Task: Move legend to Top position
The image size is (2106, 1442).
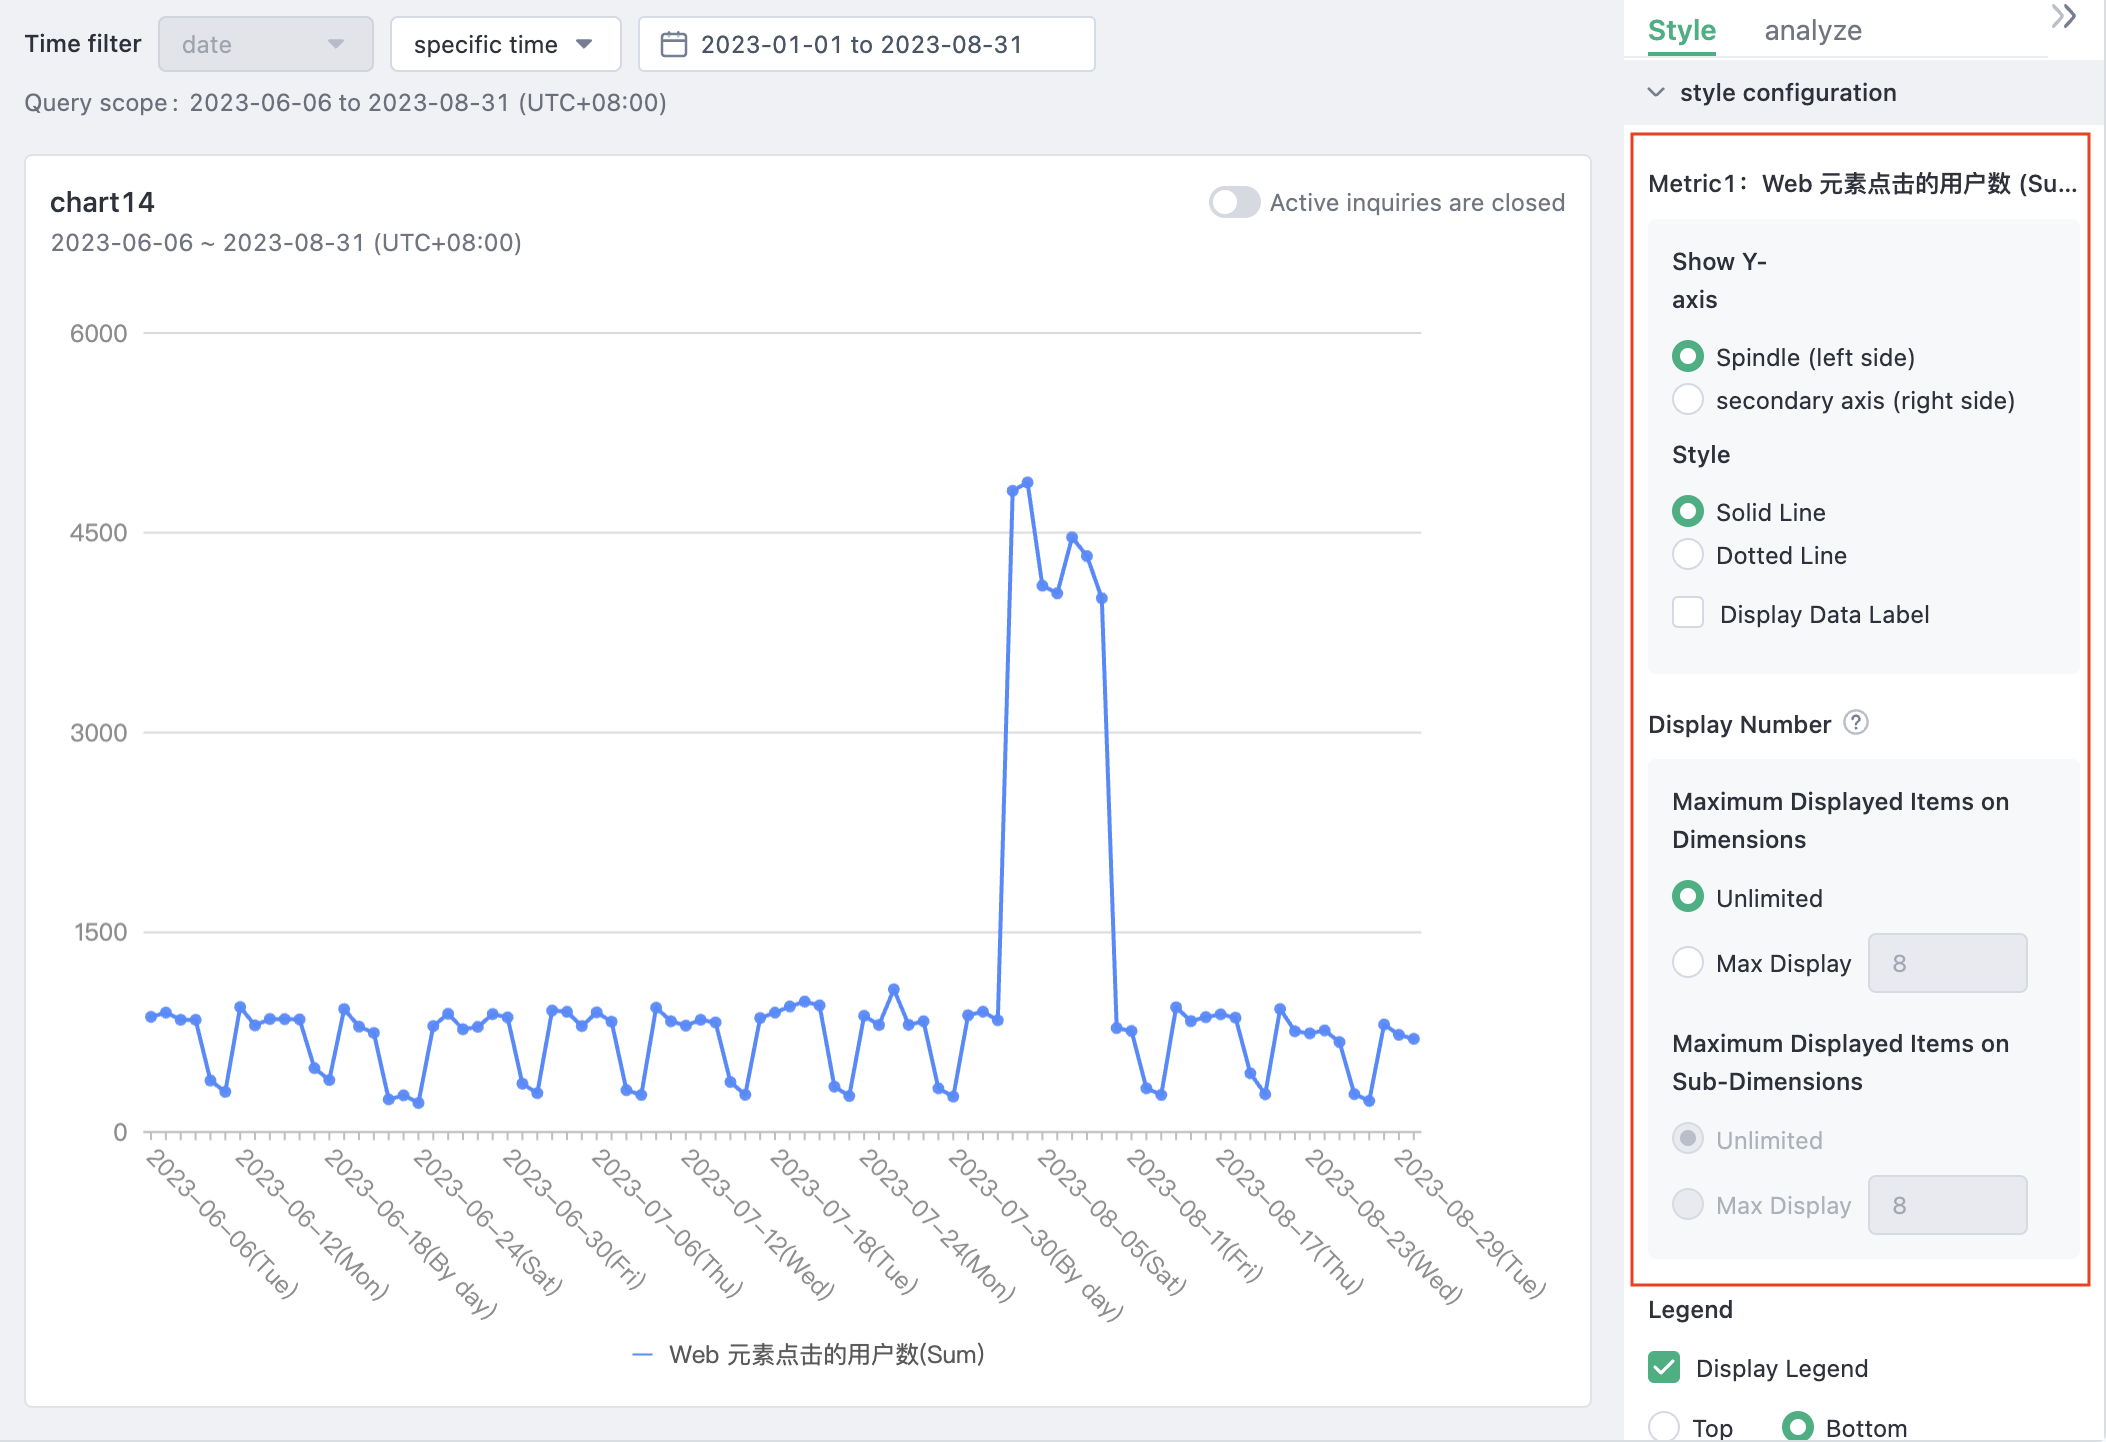Action: (1665, 1428)
